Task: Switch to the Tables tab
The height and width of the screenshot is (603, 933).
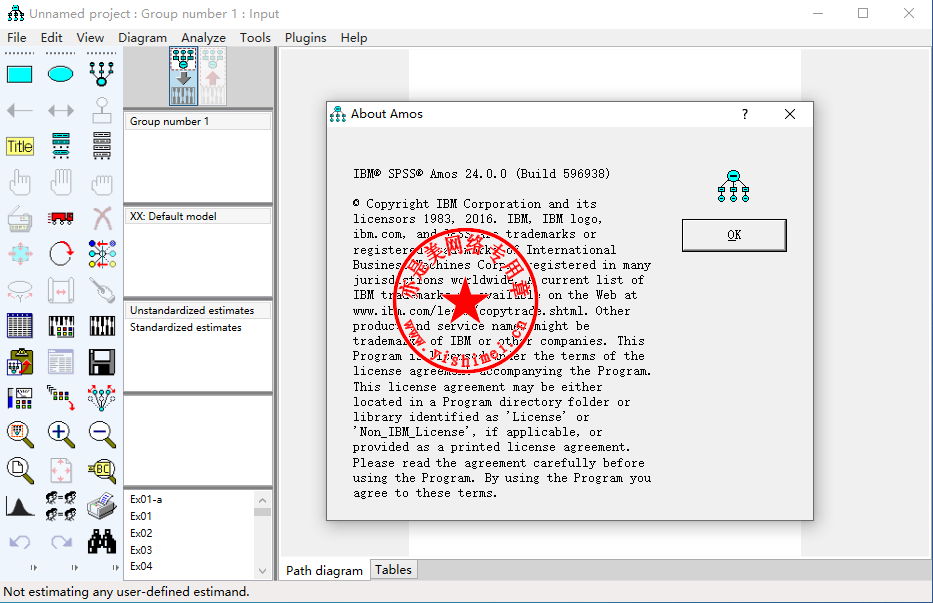Action: [393, 570]
